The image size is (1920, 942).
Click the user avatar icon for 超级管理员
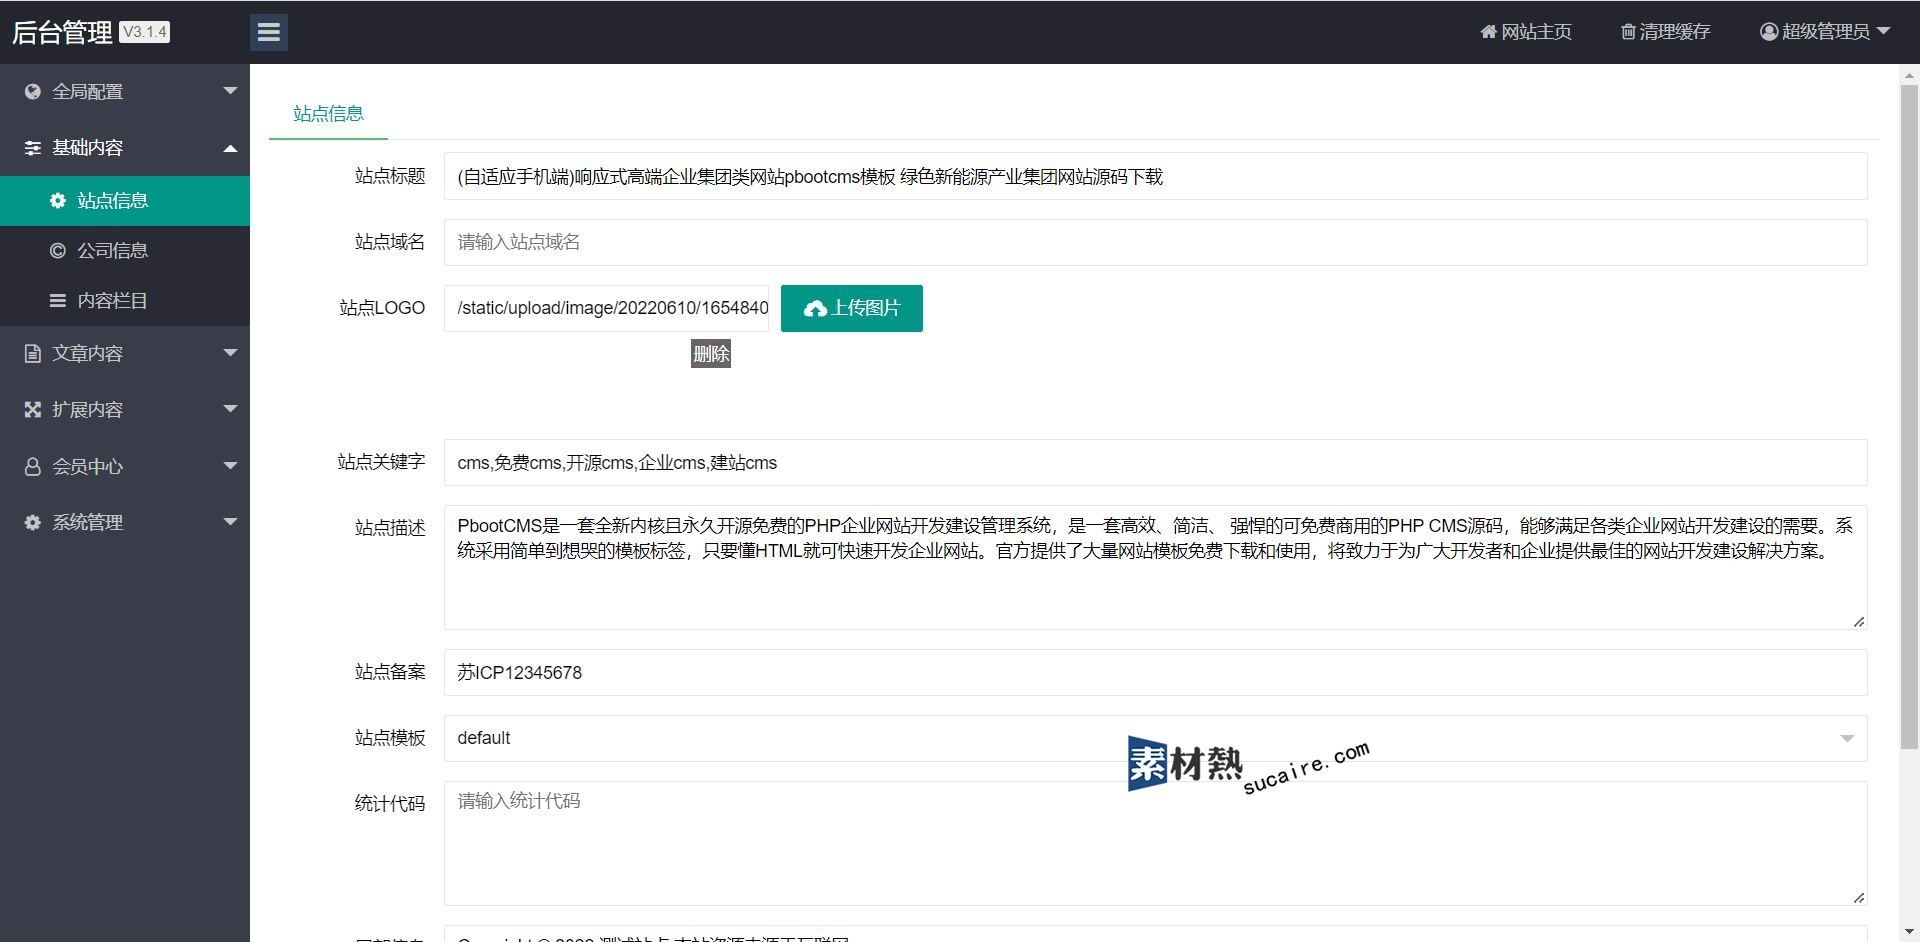click(x=1769, y=32)
